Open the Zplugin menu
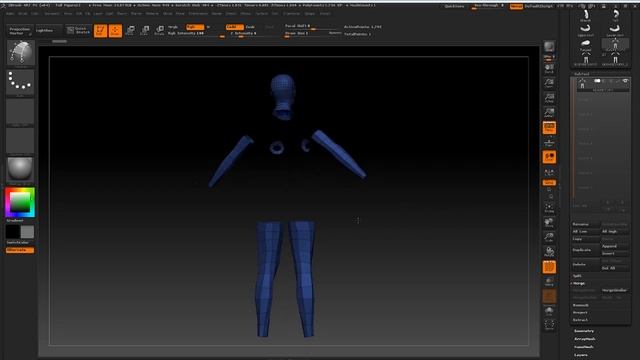Image resolution: width=640 pixels, height=360 pixels. [309, 13]
